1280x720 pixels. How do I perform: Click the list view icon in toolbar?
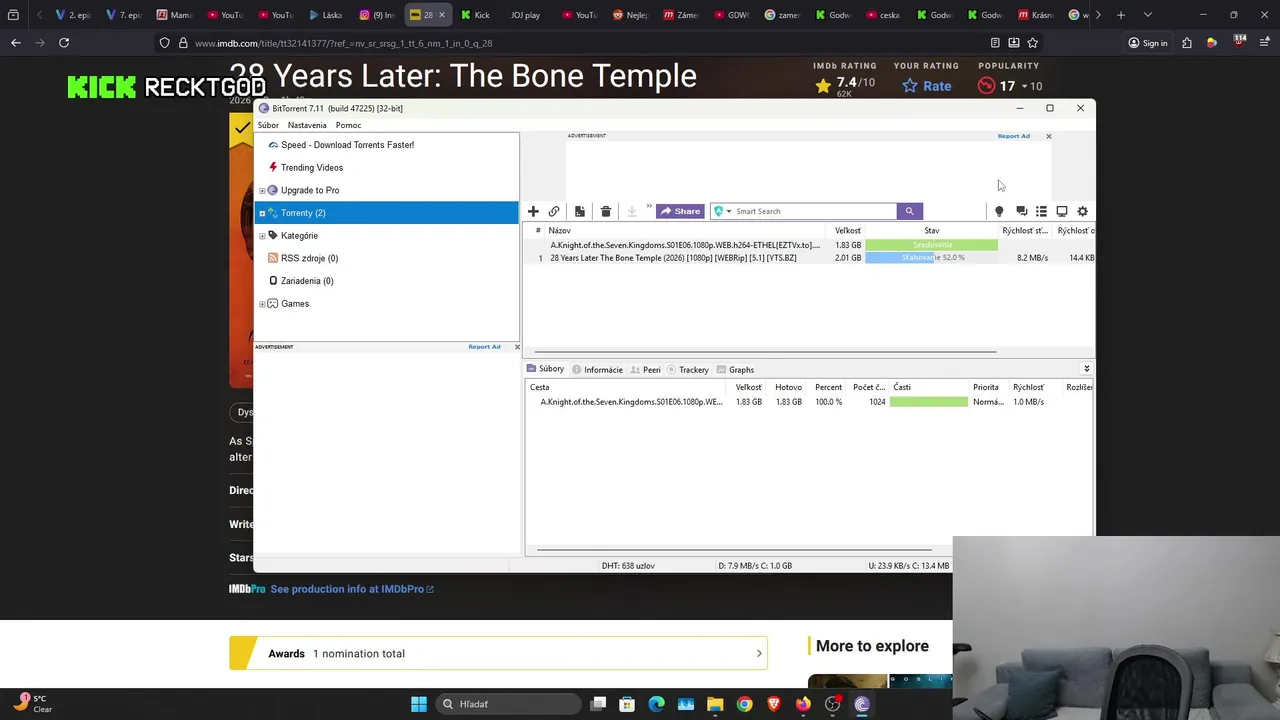1041,211
